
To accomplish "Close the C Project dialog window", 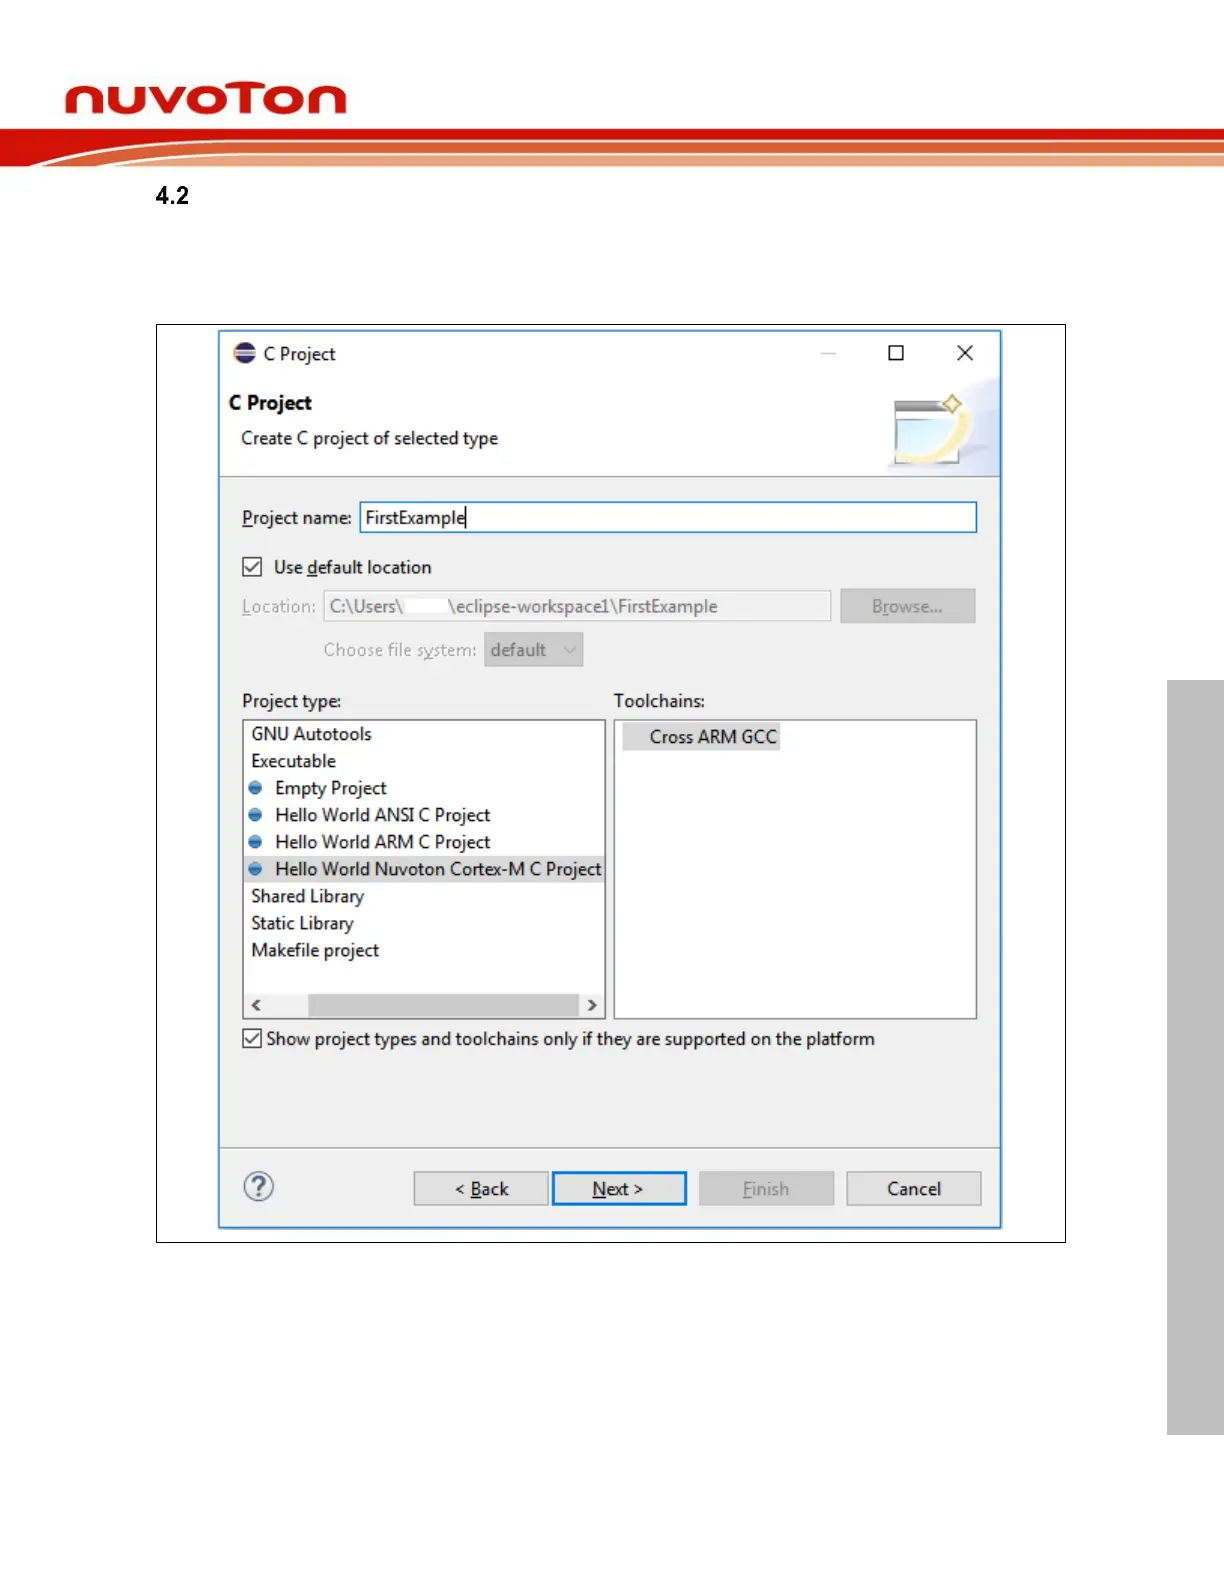I will 965,353.
